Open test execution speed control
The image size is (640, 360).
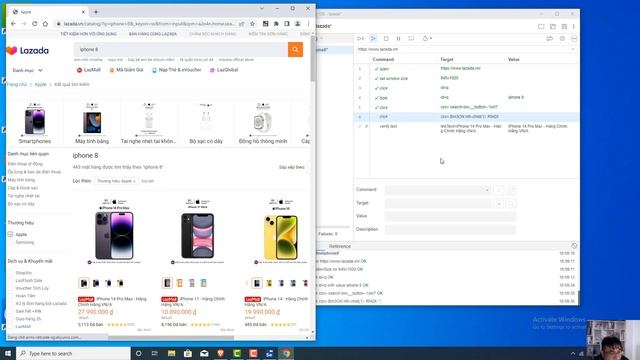pyautogui.click(x=427, y=38)
